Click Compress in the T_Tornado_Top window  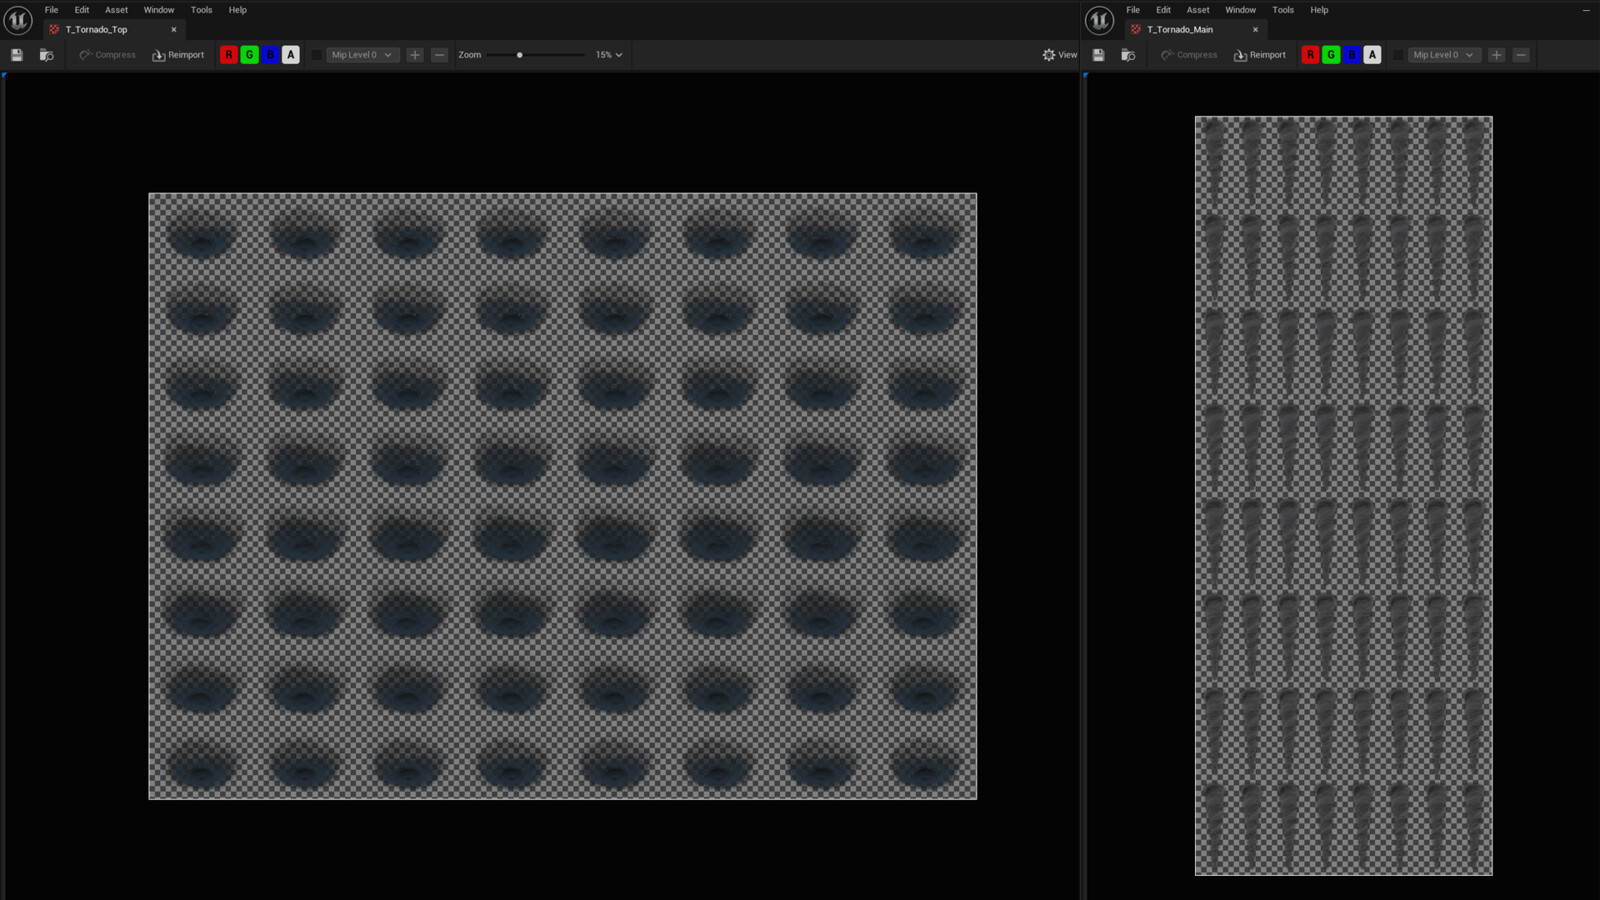(107, 55)
